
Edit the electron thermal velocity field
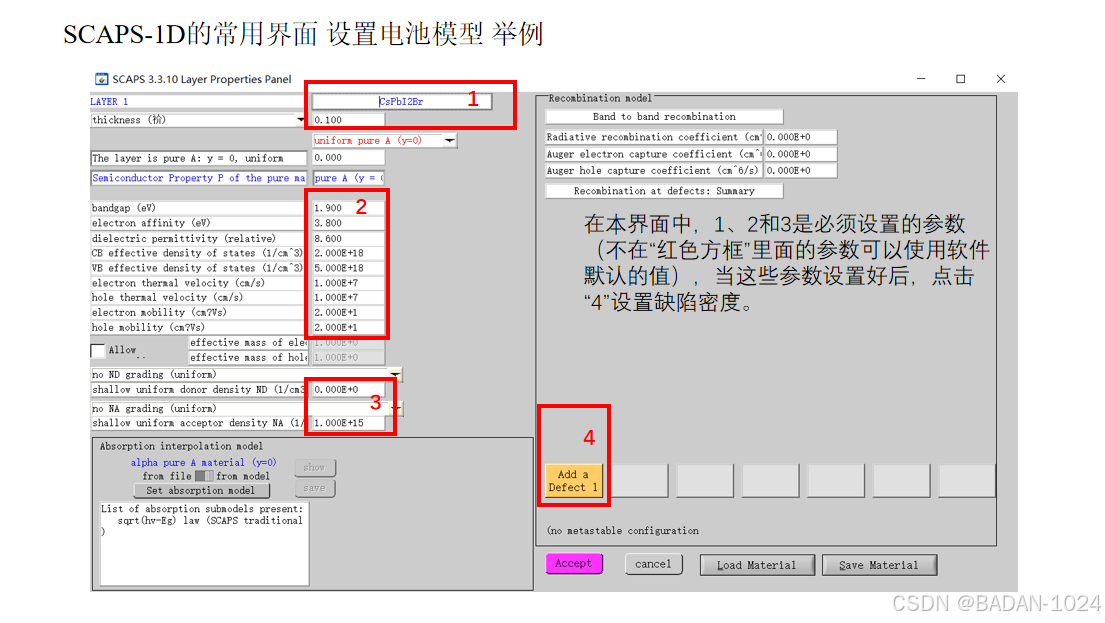[348, 283]
